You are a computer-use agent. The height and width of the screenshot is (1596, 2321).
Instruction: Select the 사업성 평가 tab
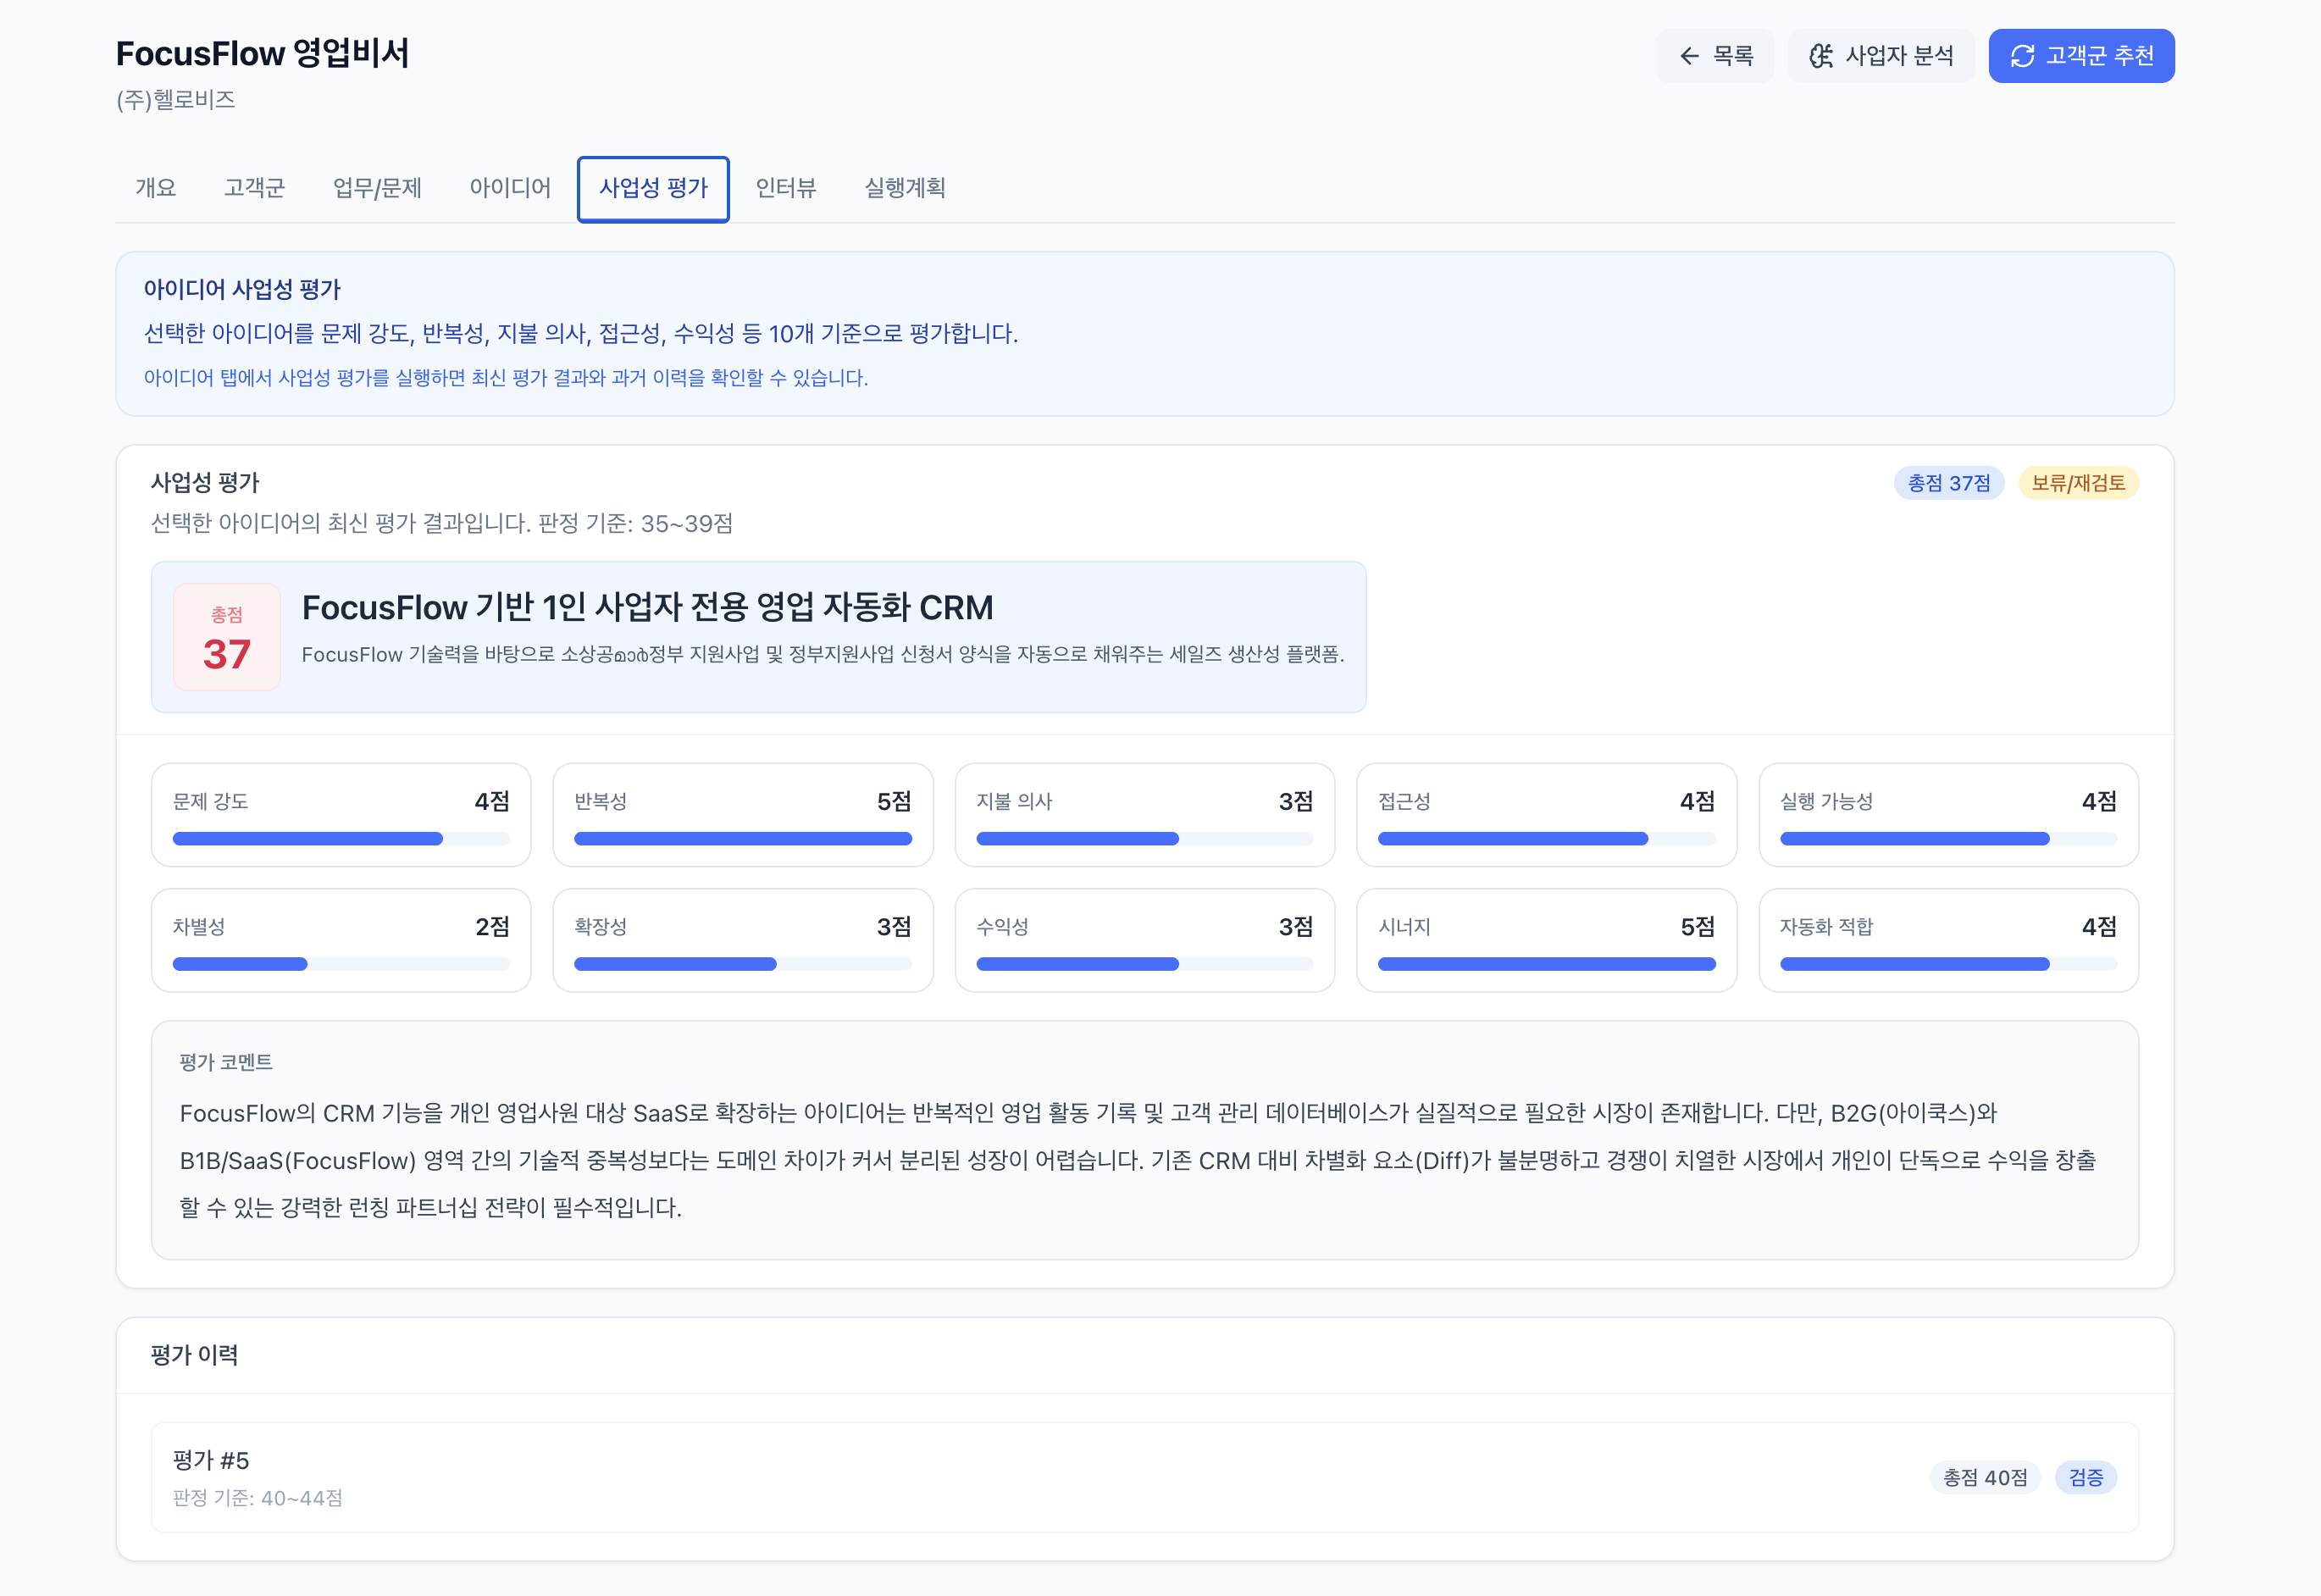point(653,188)
